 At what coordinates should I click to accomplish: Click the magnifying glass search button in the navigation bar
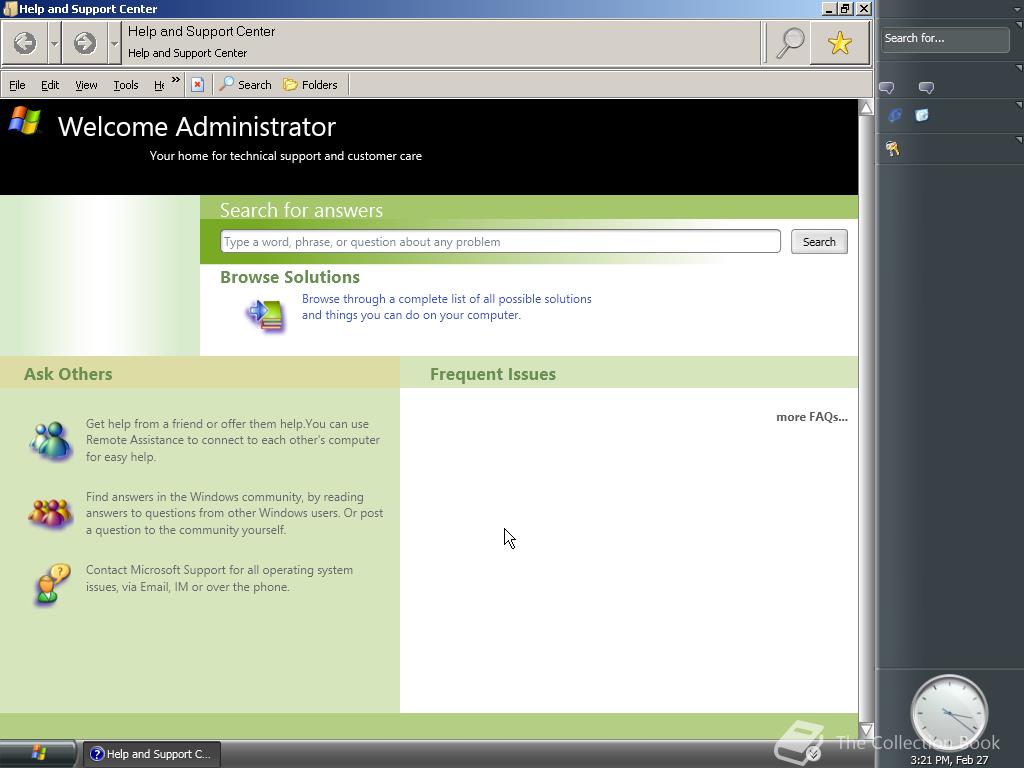point(790,43)
